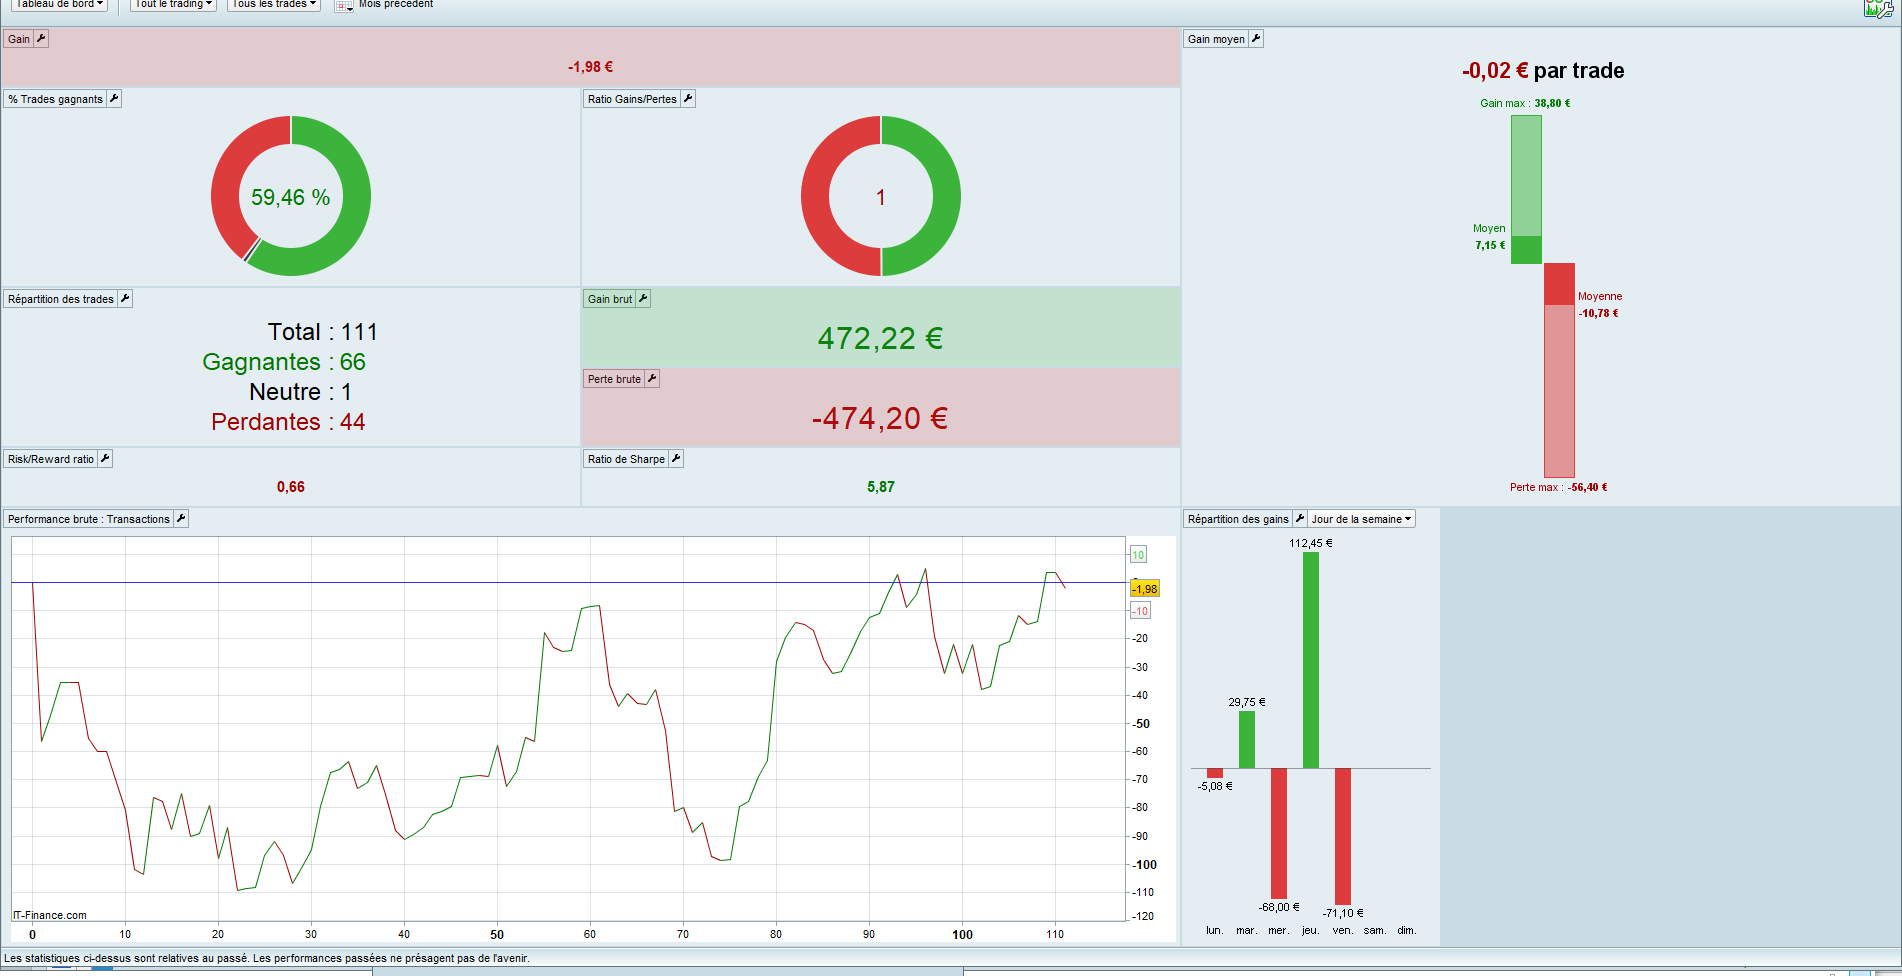This screenshot has height=976, width=1902.
Task: Open settings for % Trades gagnants panel
Action: pos(114,99)
